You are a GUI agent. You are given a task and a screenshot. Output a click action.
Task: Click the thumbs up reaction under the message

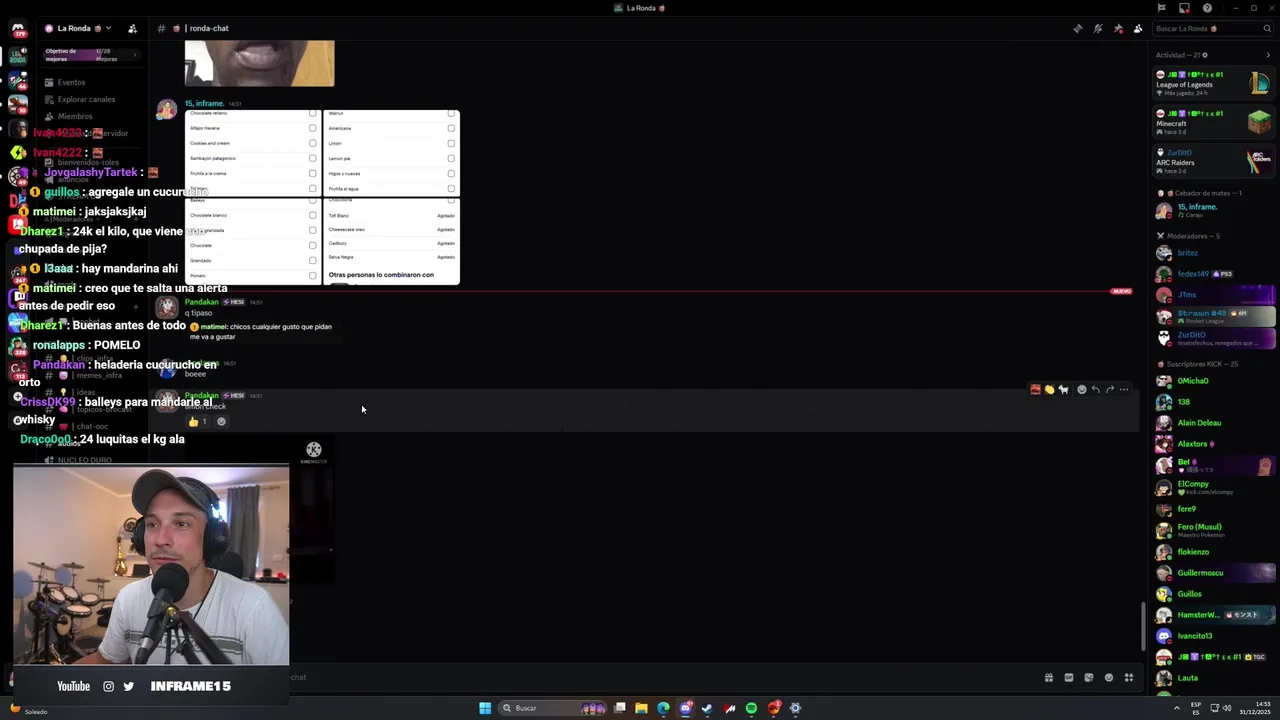pos(198,421)
